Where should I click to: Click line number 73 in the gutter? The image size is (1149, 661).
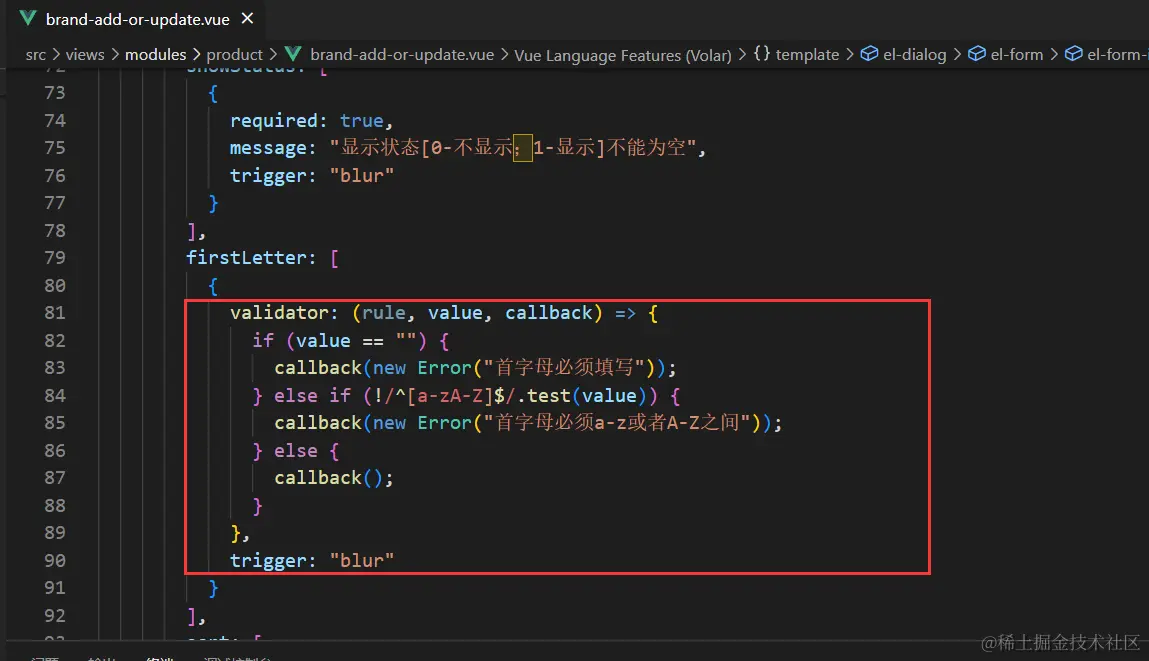(x=55, y=93)
